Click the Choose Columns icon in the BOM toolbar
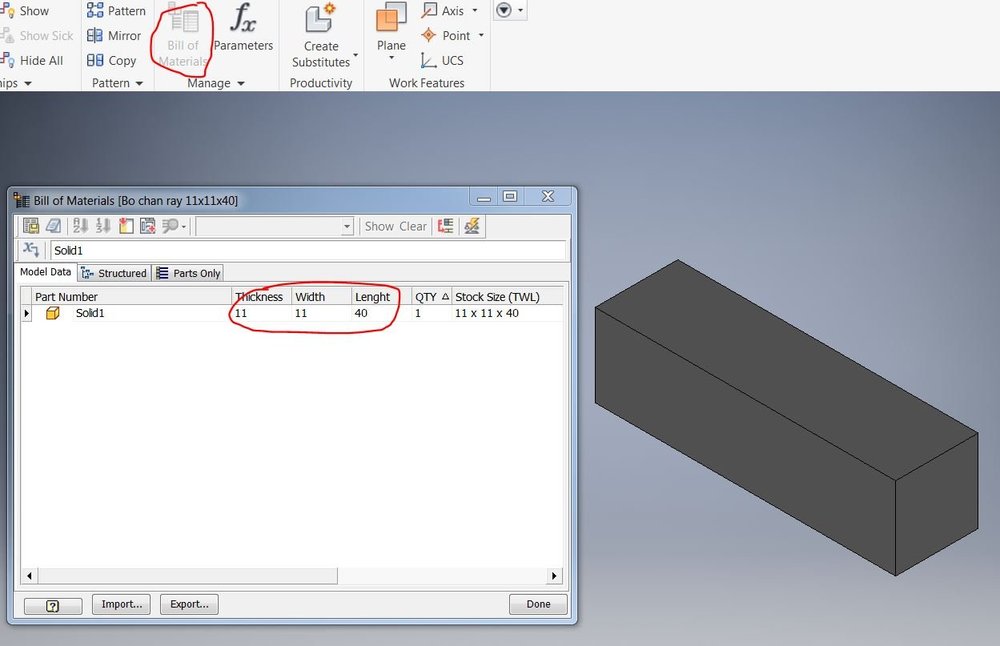Viewport: 1000px width, 646px height. tap(148, 226)
